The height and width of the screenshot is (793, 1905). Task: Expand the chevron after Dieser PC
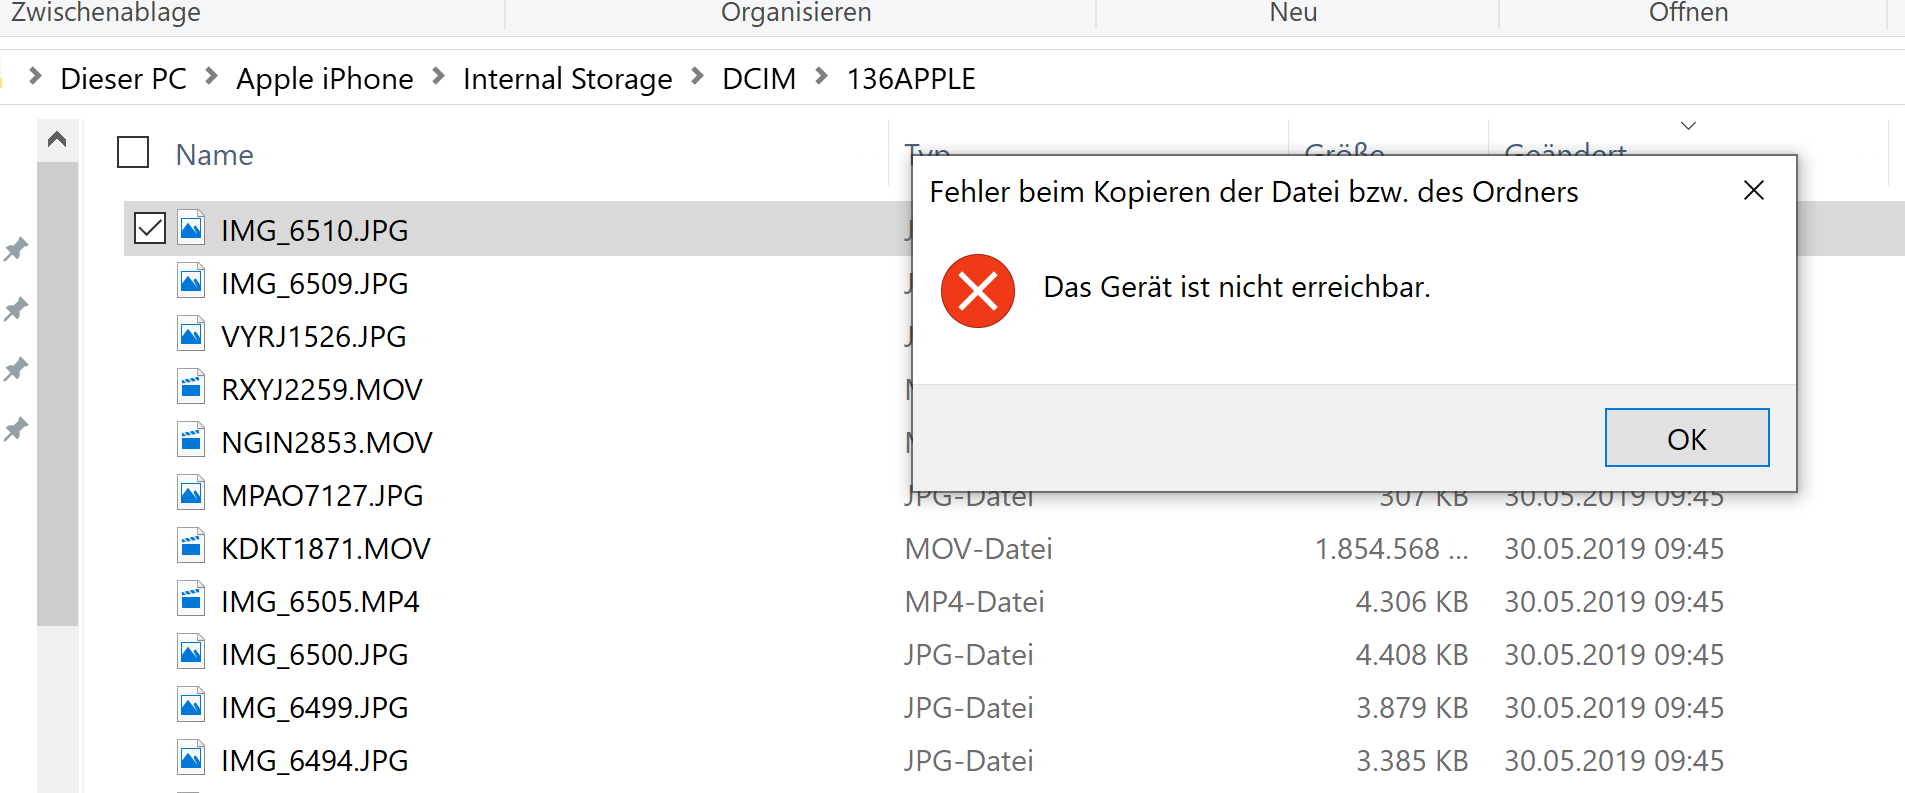[211, 77]
